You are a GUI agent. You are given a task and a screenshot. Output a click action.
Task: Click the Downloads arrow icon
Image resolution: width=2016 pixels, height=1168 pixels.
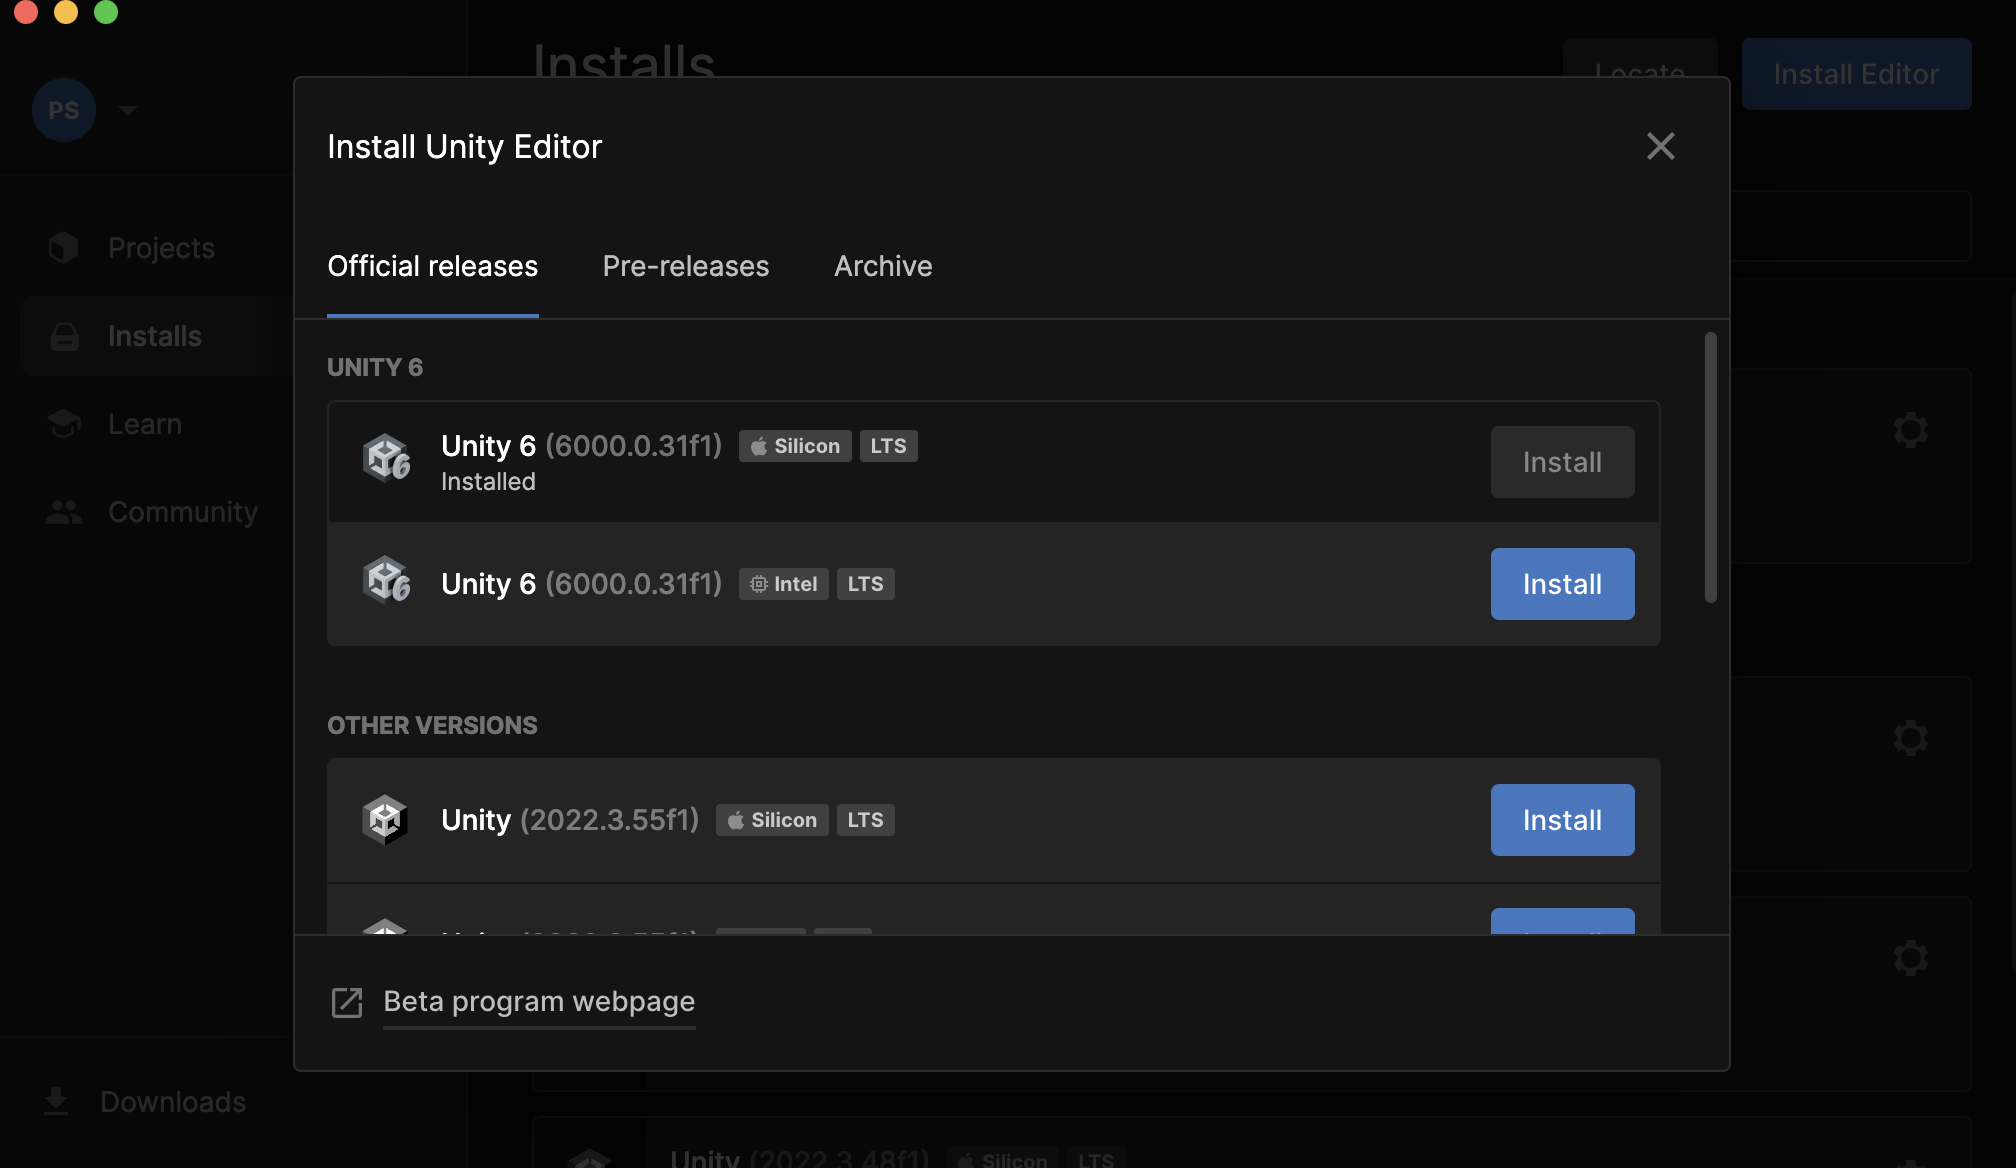tap(56, 1101)
